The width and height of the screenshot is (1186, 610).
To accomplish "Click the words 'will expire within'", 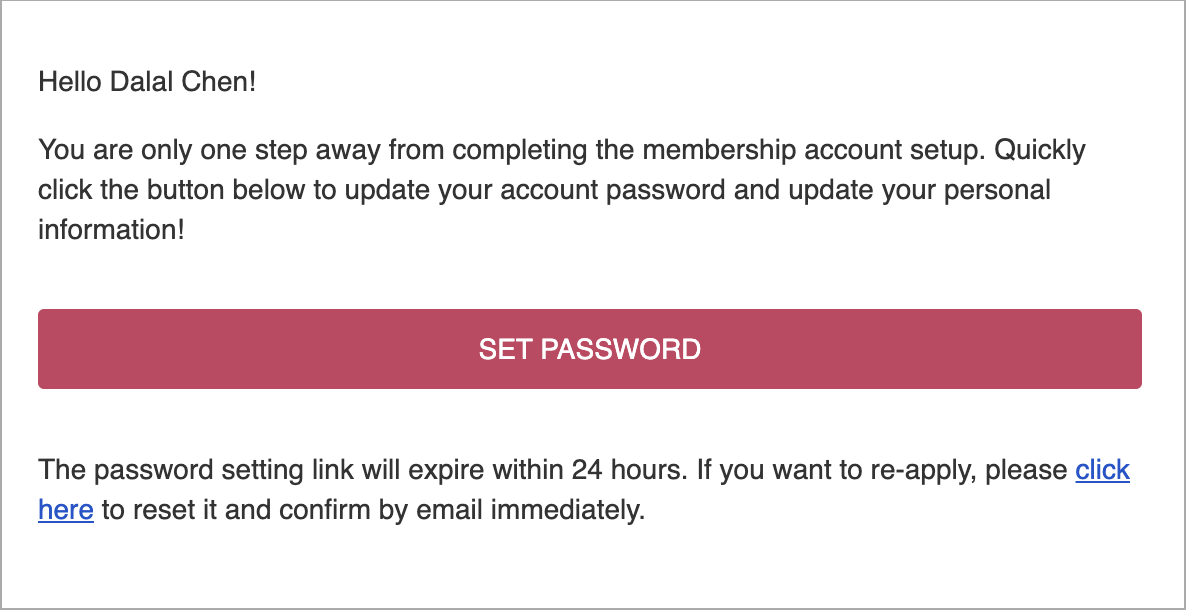I will 462,470.
